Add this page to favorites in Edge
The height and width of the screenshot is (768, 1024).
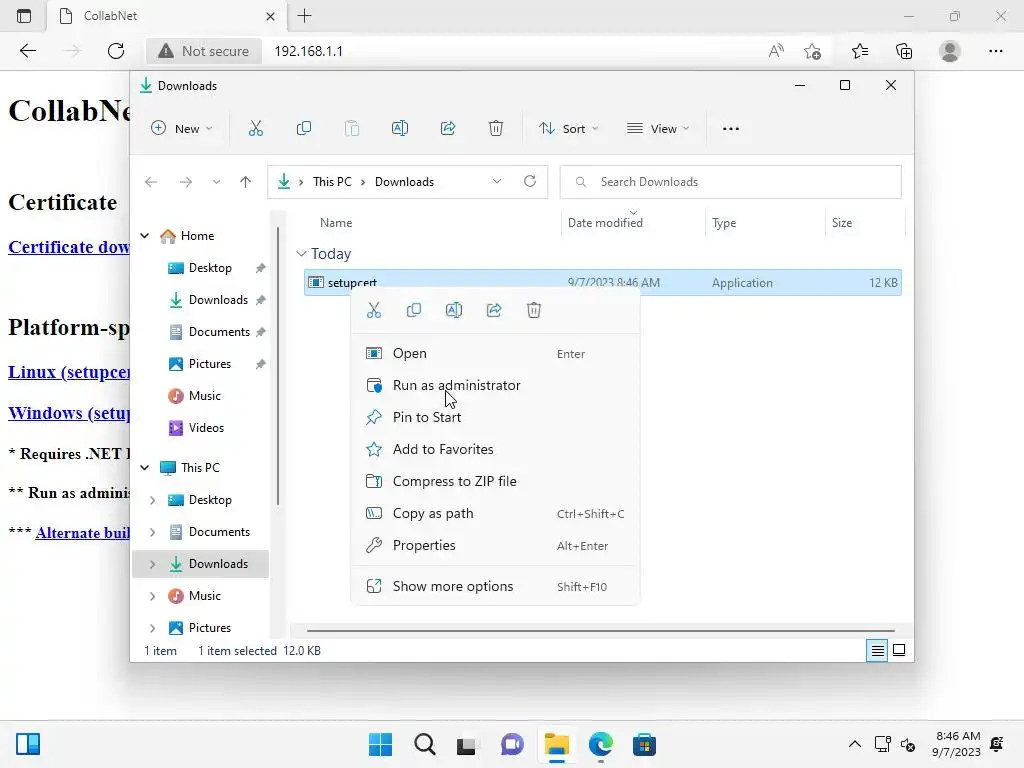point(812,51)
